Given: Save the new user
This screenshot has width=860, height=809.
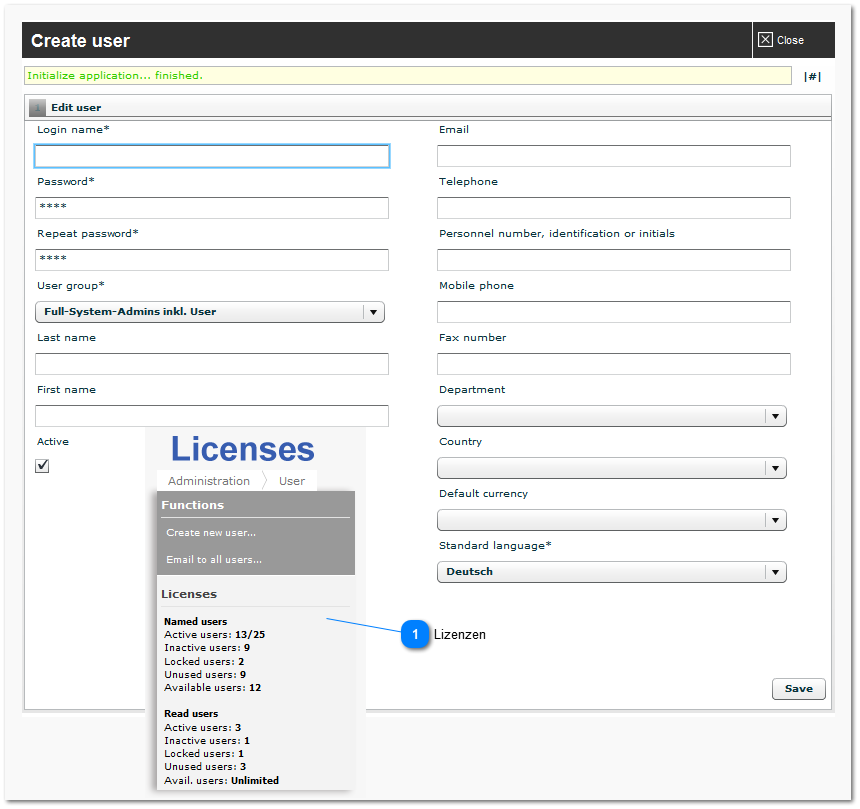Looking at the screenshot, I should pos(799,689).
